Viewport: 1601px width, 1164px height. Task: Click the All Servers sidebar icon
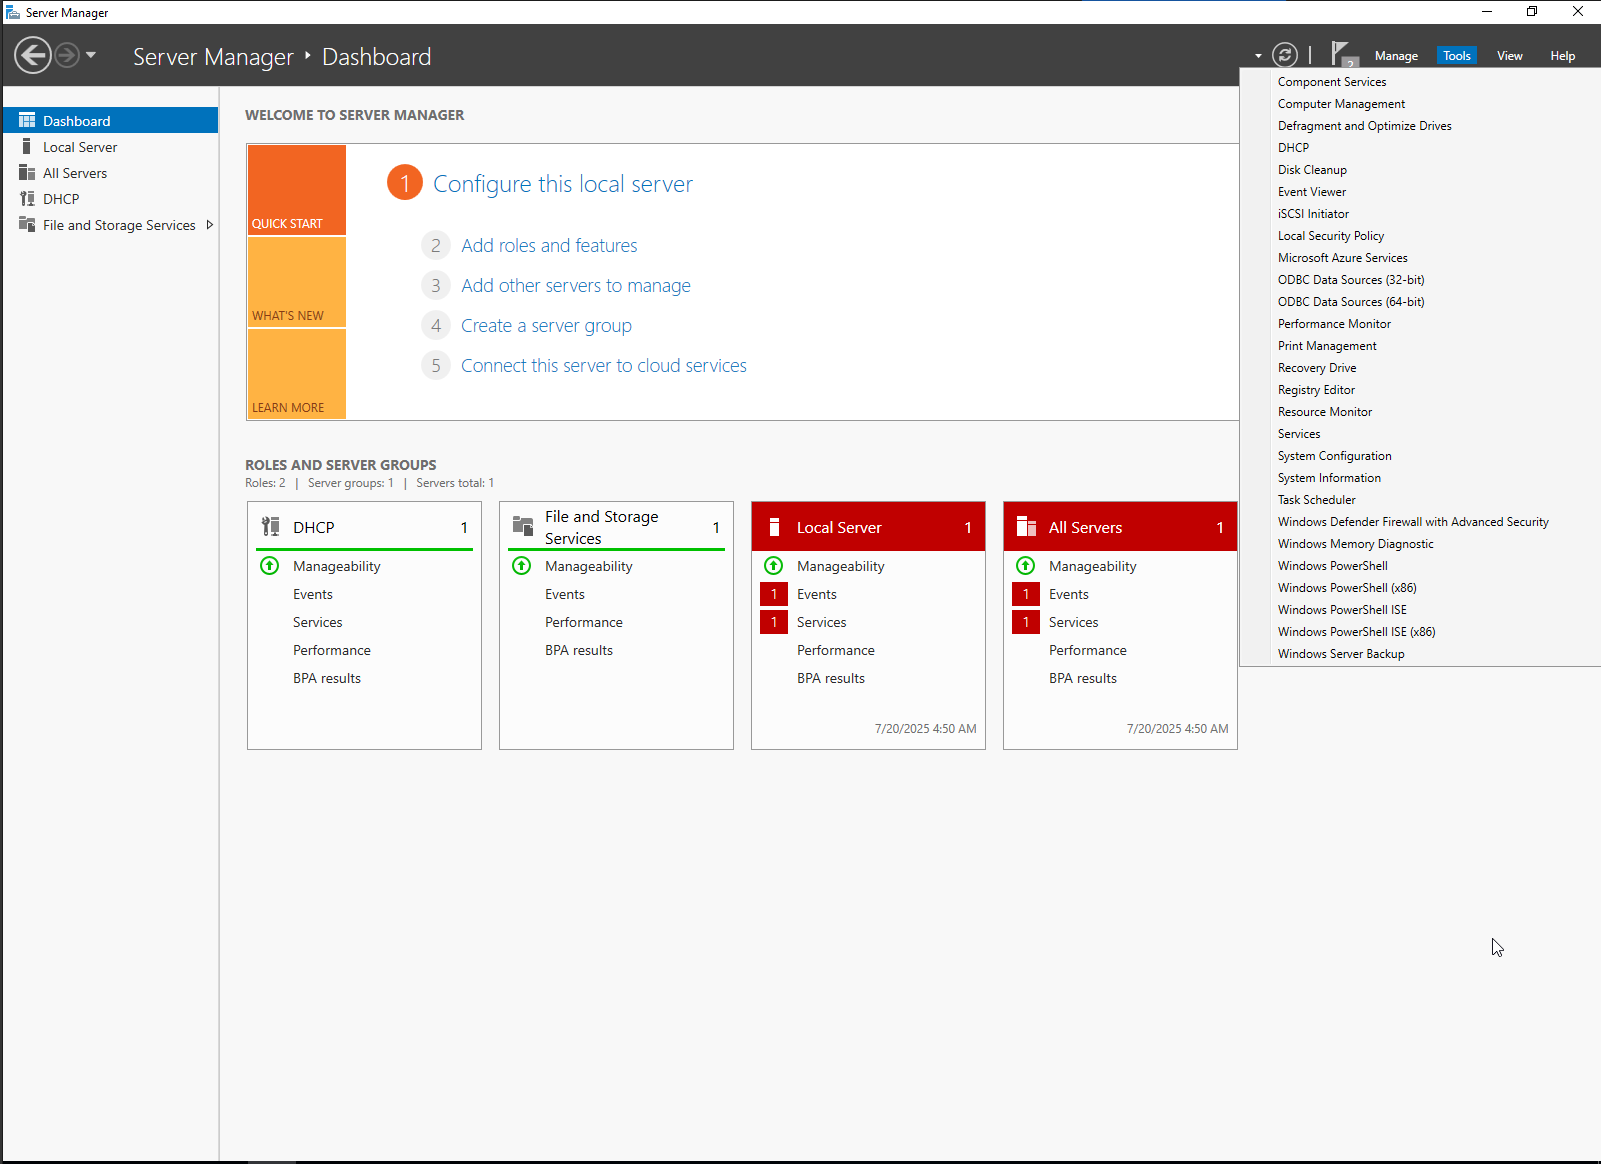pos(27,173)
